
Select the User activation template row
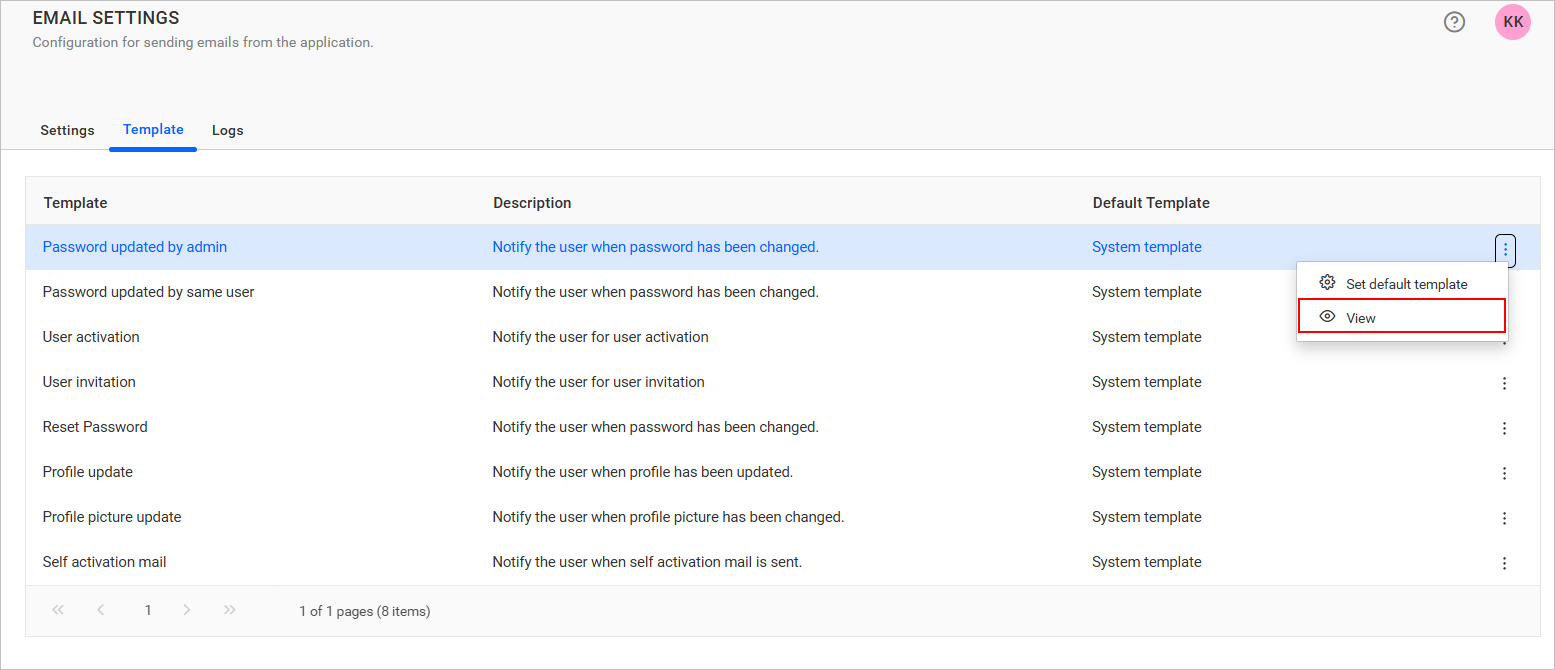click(x=91, y=337)
